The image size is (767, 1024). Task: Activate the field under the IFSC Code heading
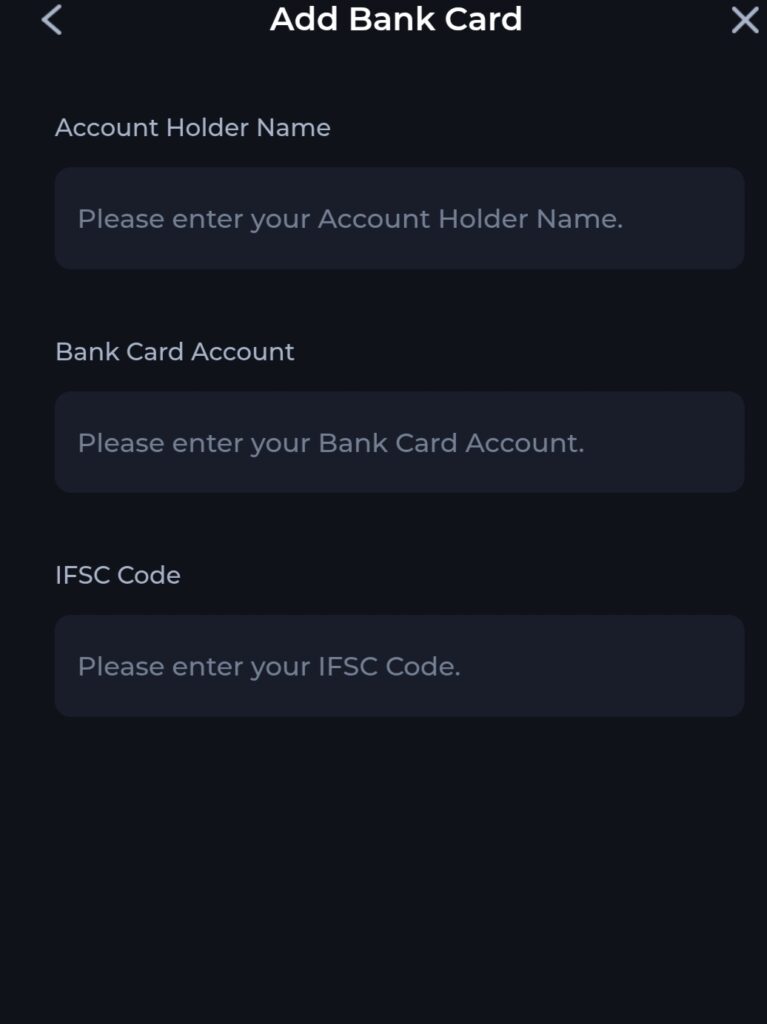pos(399,666)
